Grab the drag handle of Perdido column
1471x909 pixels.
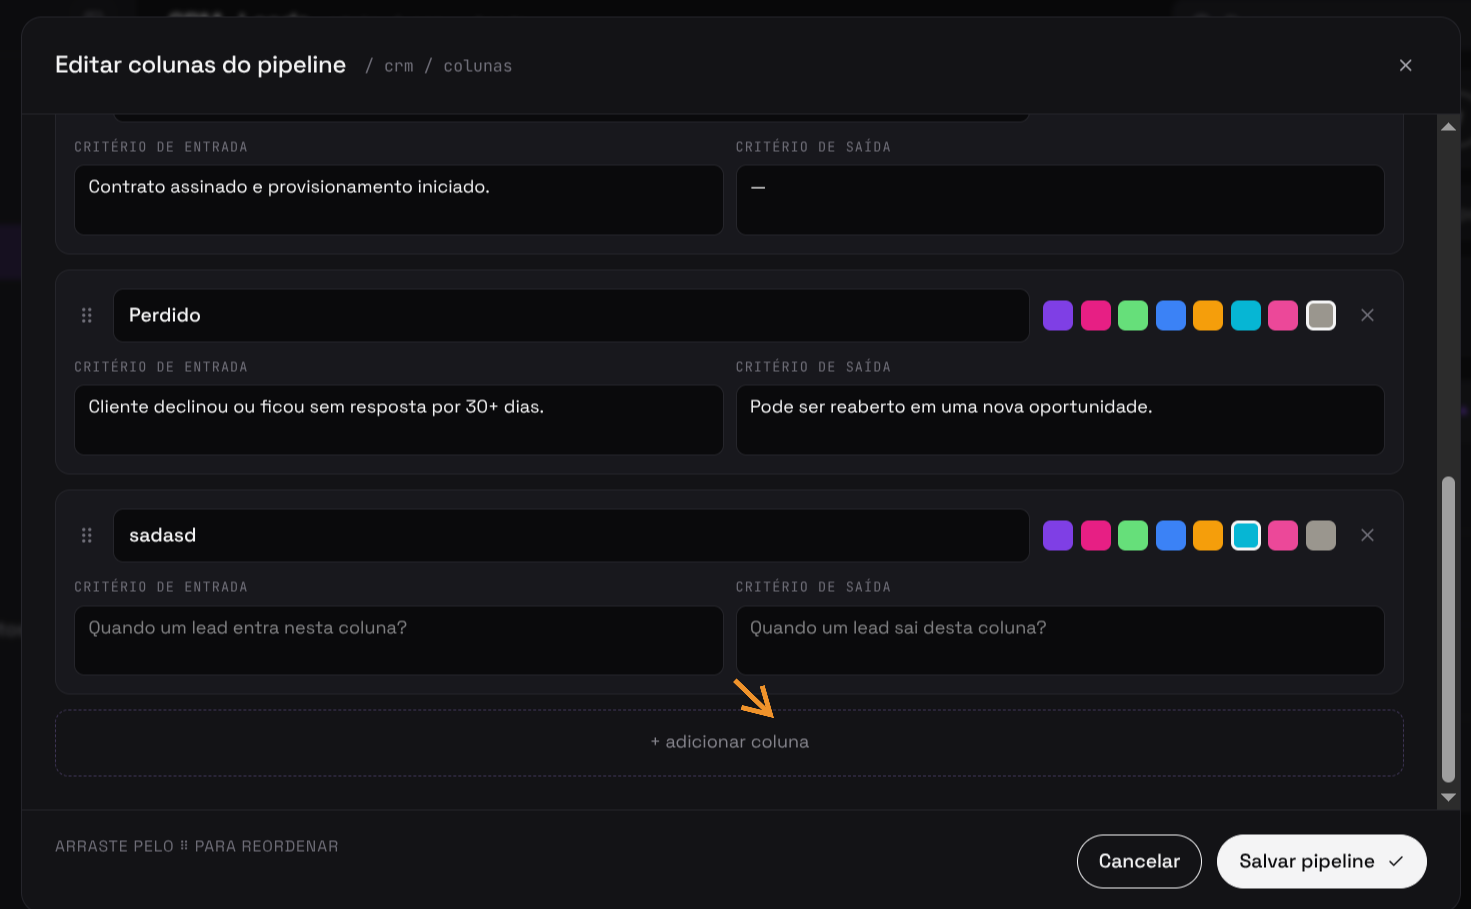(87, 315)
